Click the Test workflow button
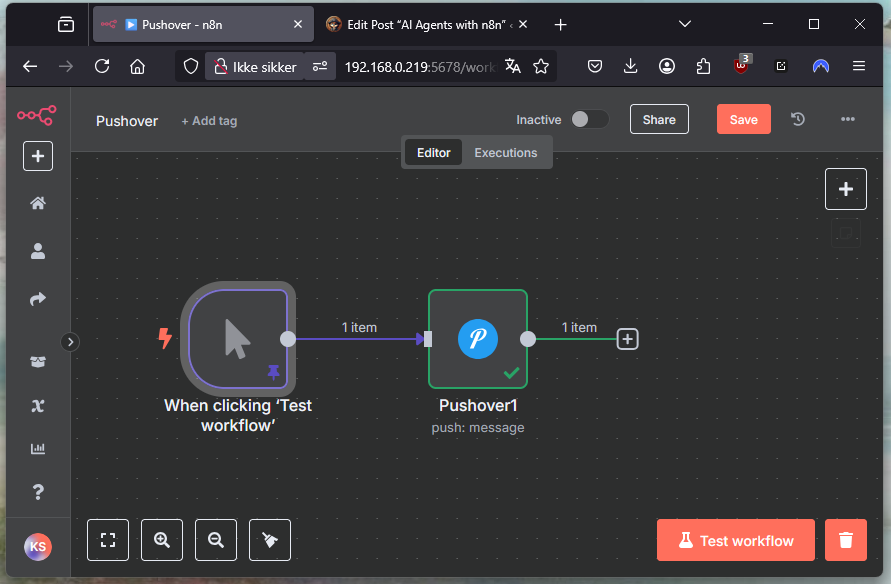 [736, 540]
